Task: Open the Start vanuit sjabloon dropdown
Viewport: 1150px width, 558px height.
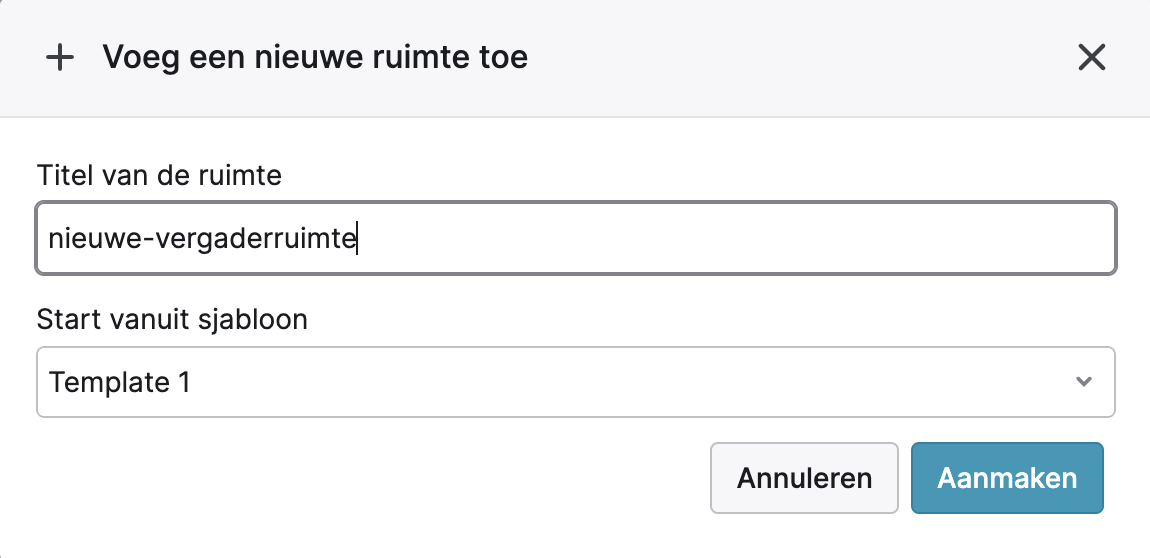Action: (x=575, y=382)
